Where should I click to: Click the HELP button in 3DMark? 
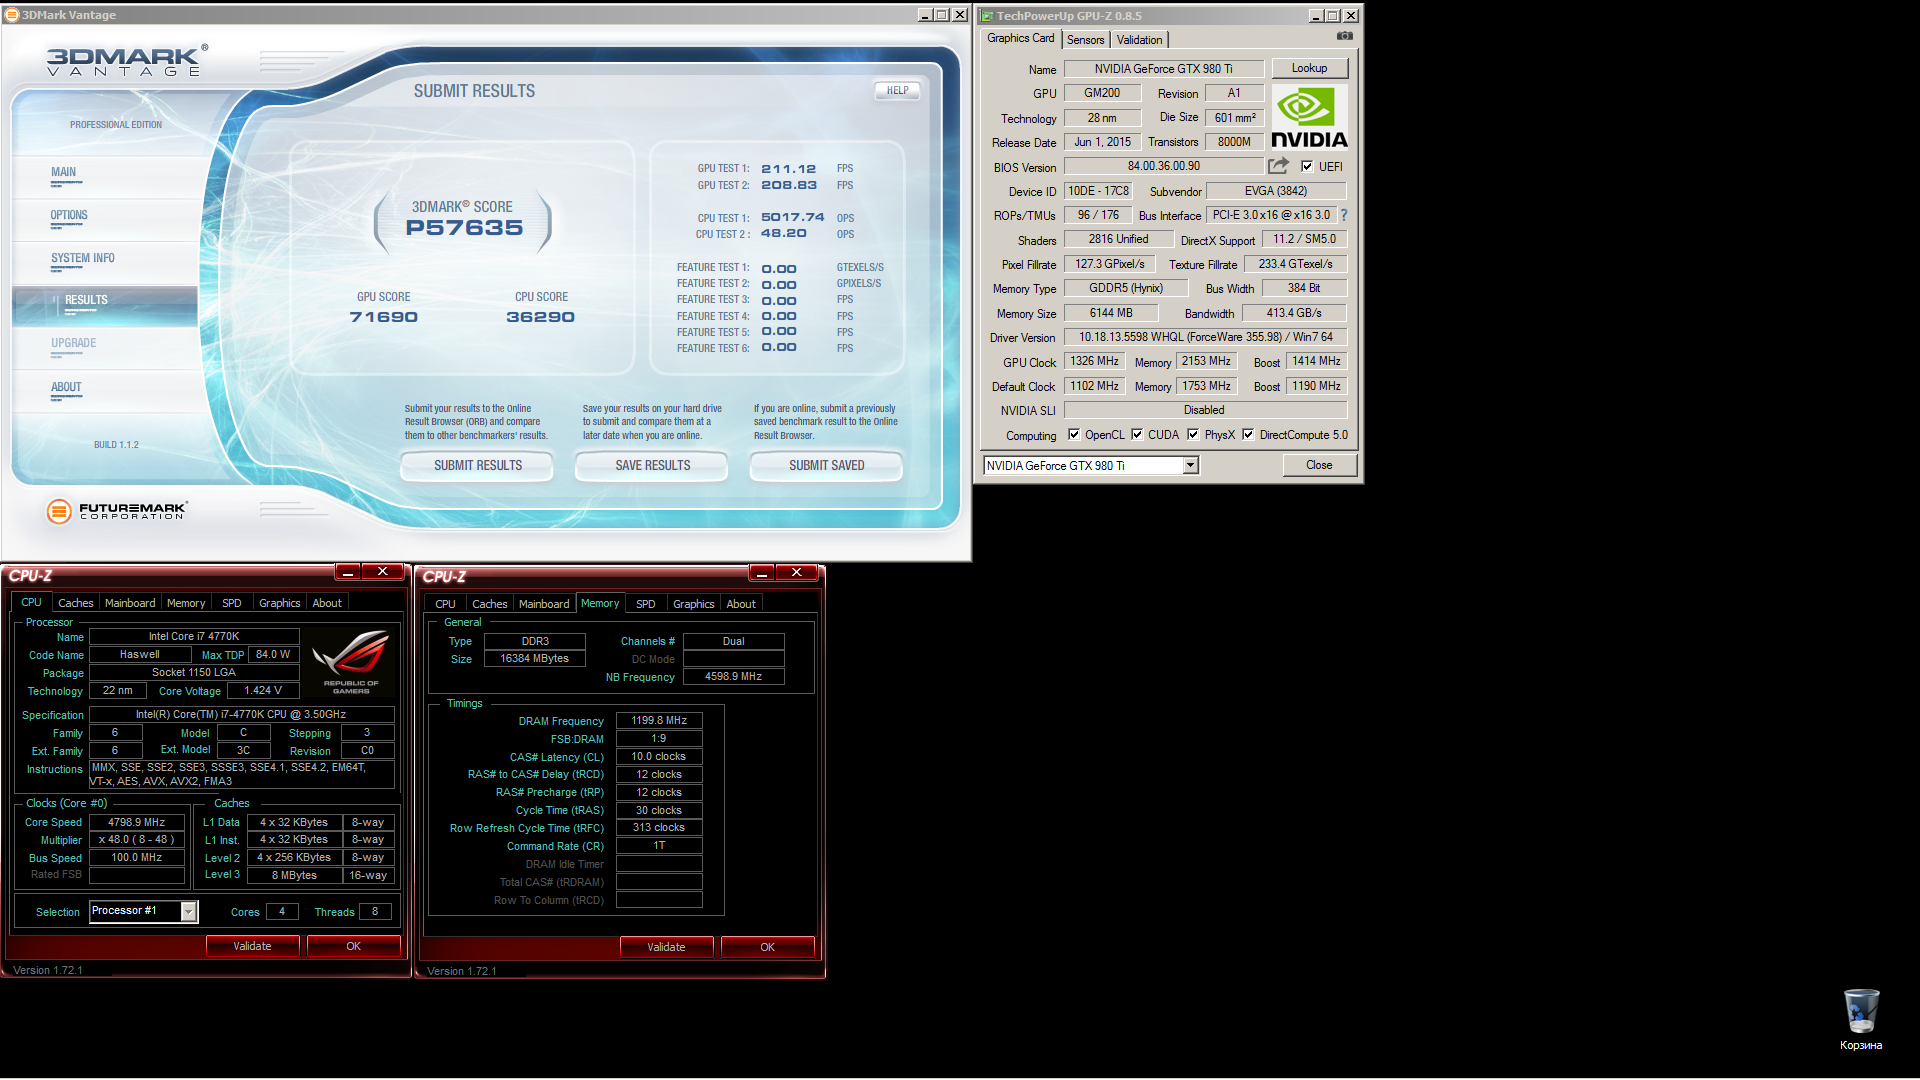point(897,90)
